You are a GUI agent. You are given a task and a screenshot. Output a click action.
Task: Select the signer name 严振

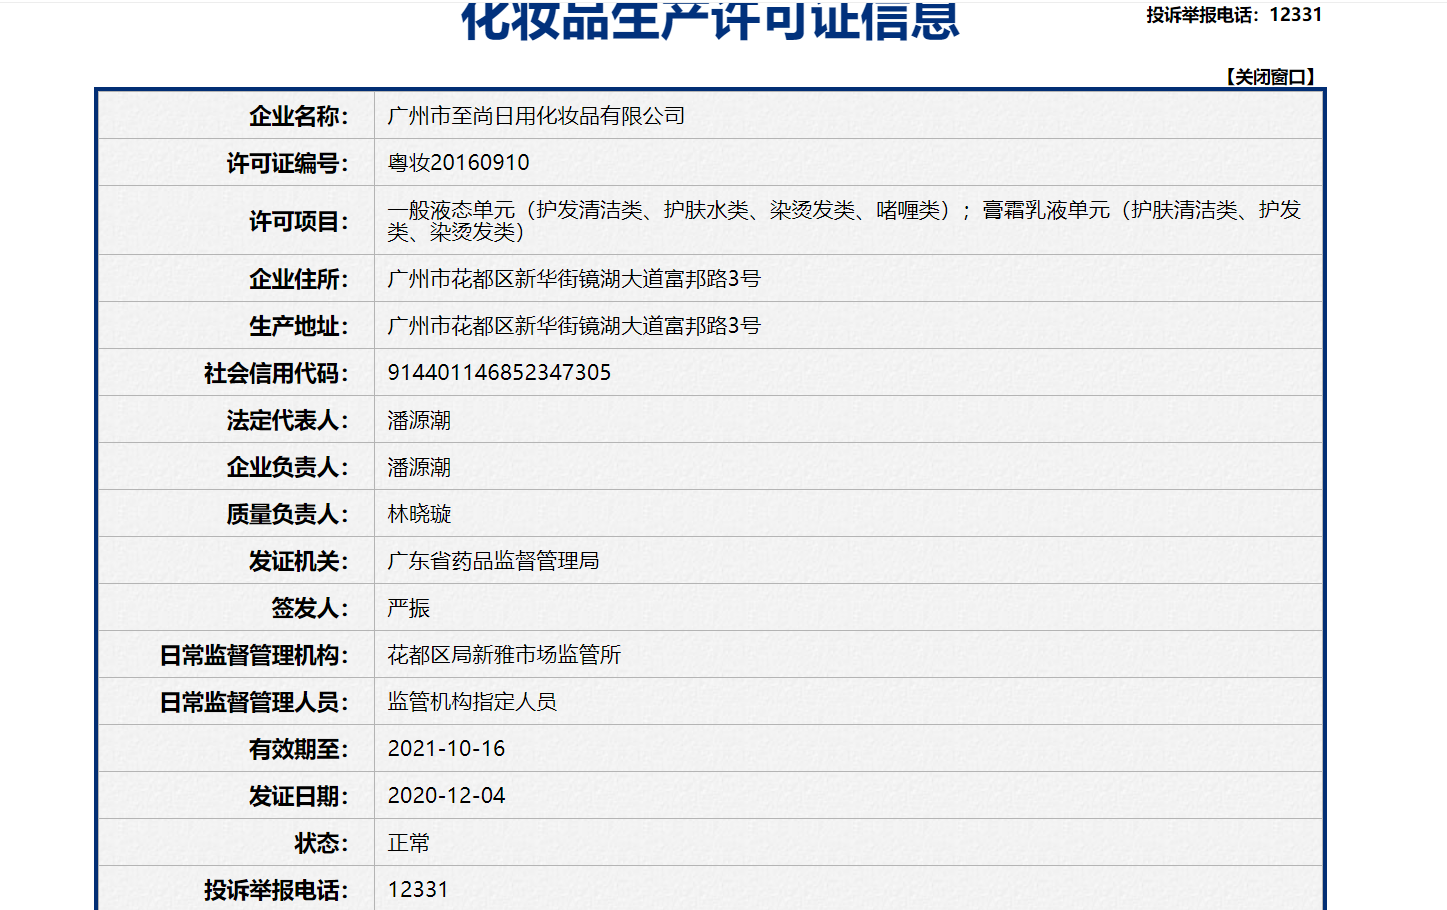pos(409,608)
